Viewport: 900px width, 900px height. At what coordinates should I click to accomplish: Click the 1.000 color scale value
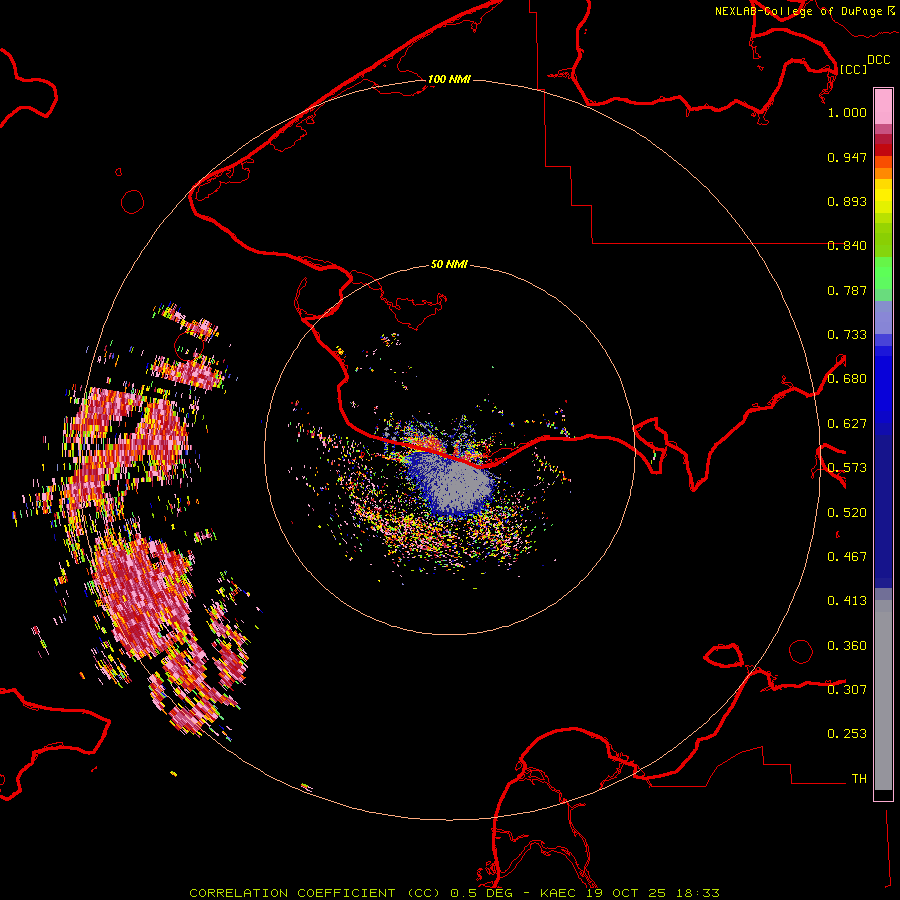[847, 112]
